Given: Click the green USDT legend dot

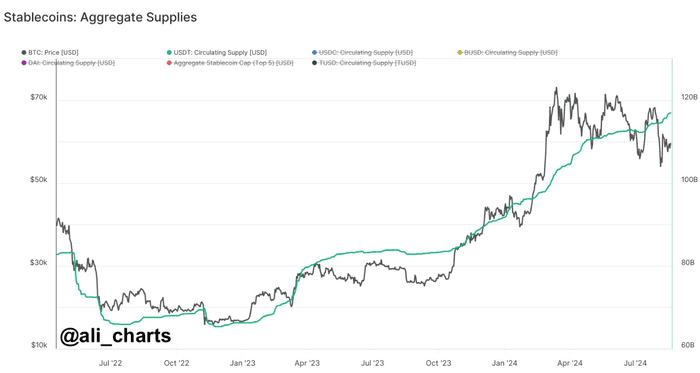Looking at the screenshot, I should click(x=169, y=53).
